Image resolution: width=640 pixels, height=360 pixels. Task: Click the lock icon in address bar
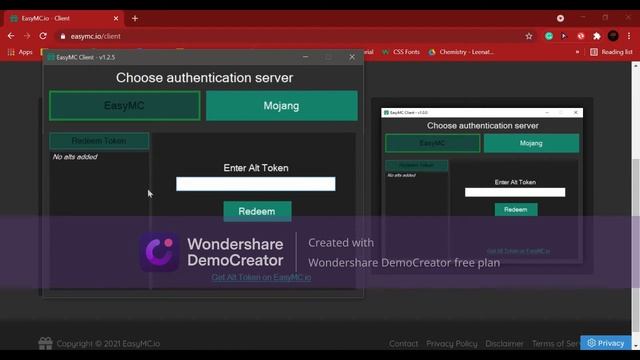[x=62, y=36]
